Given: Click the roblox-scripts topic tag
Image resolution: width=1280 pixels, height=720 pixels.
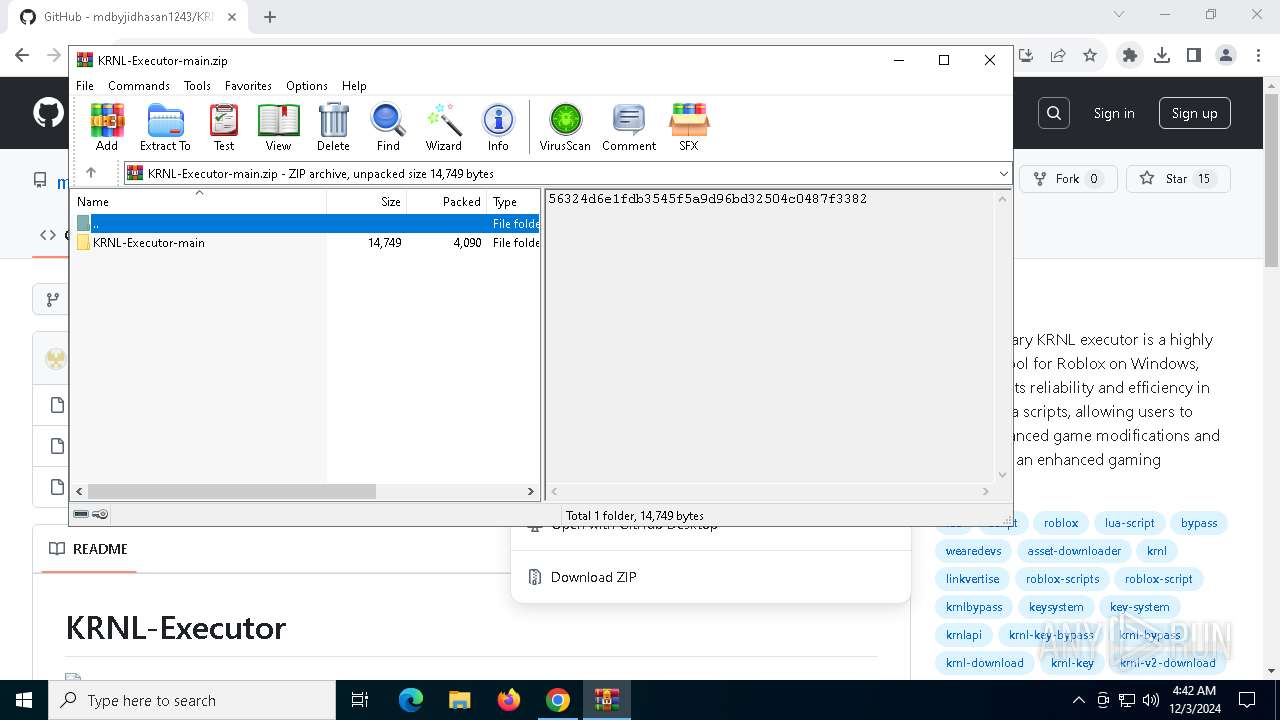Looking at the screenshot, I should coord(1062,579).
